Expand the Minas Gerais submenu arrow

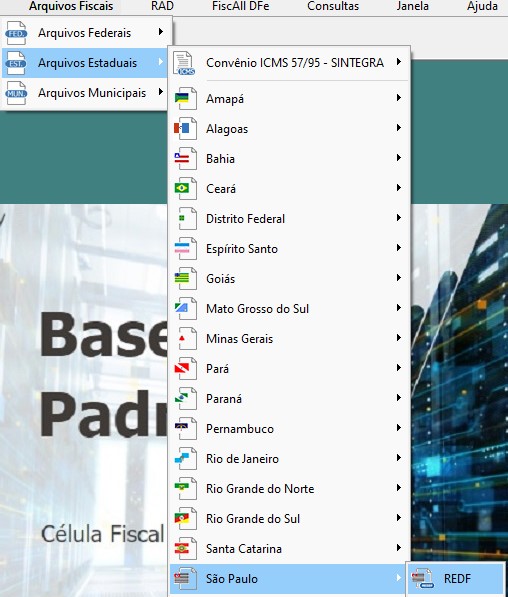[x=399, y=338]
